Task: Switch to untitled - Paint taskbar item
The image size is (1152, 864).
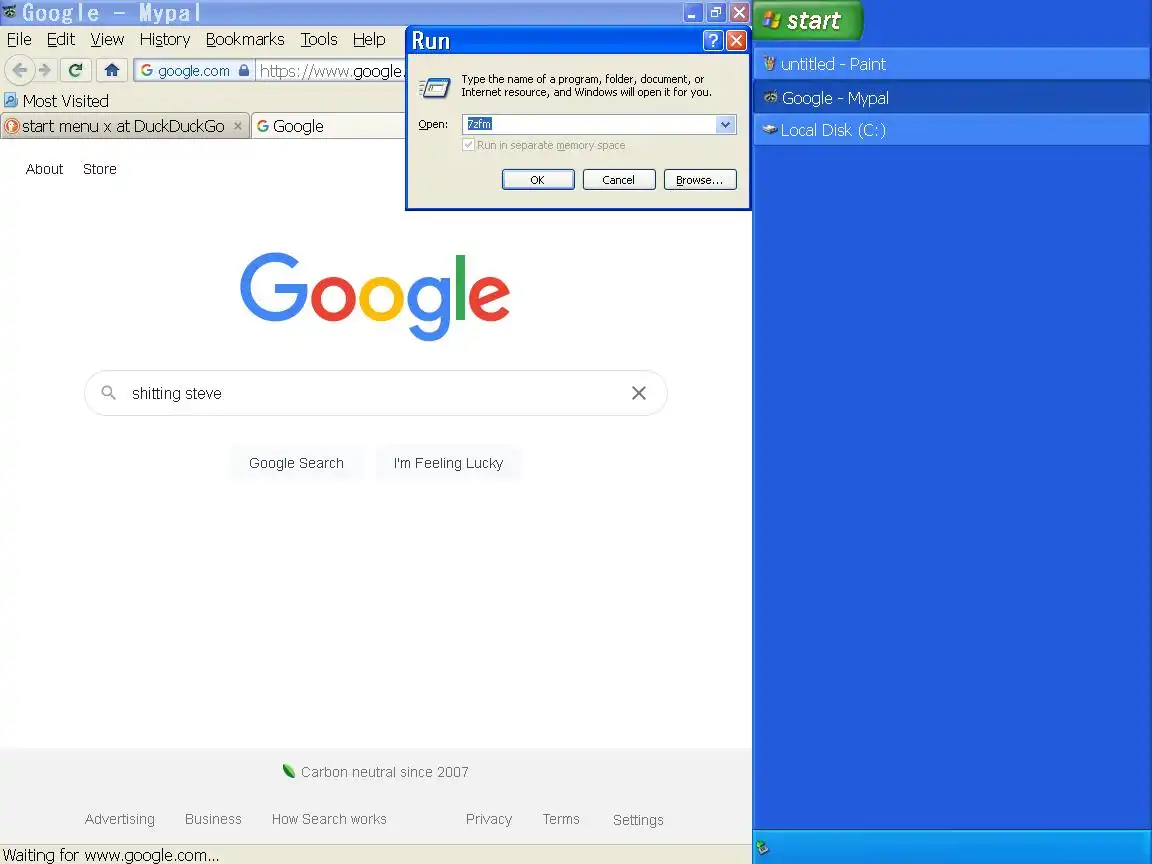Action: coord(951,64)
